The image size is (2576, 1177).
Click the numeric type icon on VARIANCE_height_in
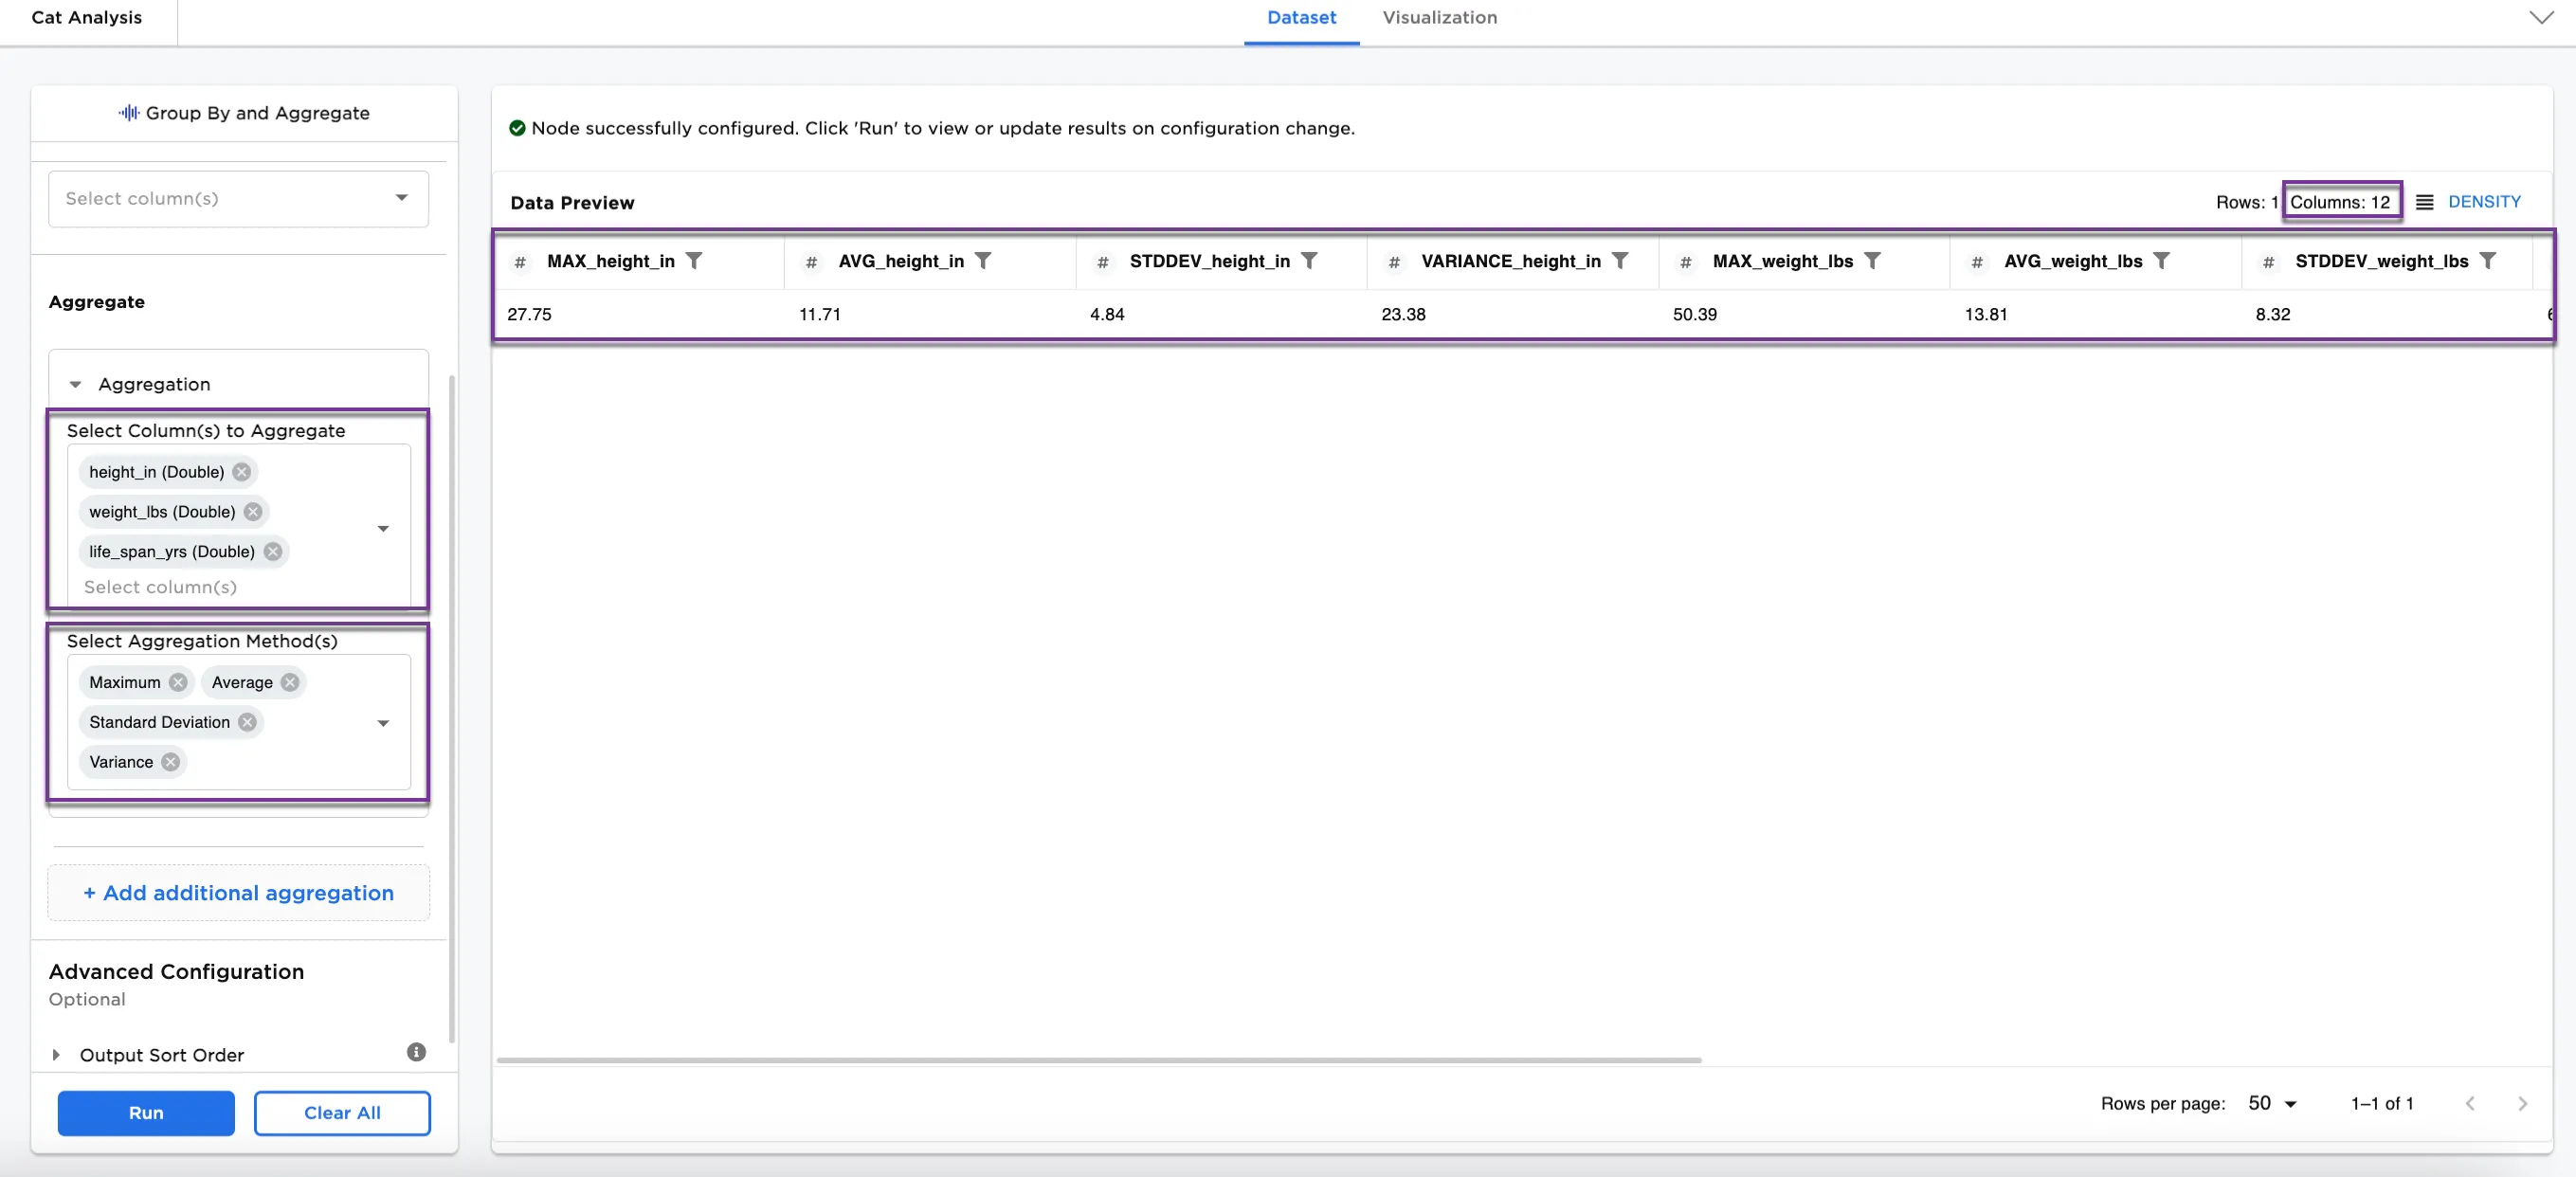click(1393, 262)
